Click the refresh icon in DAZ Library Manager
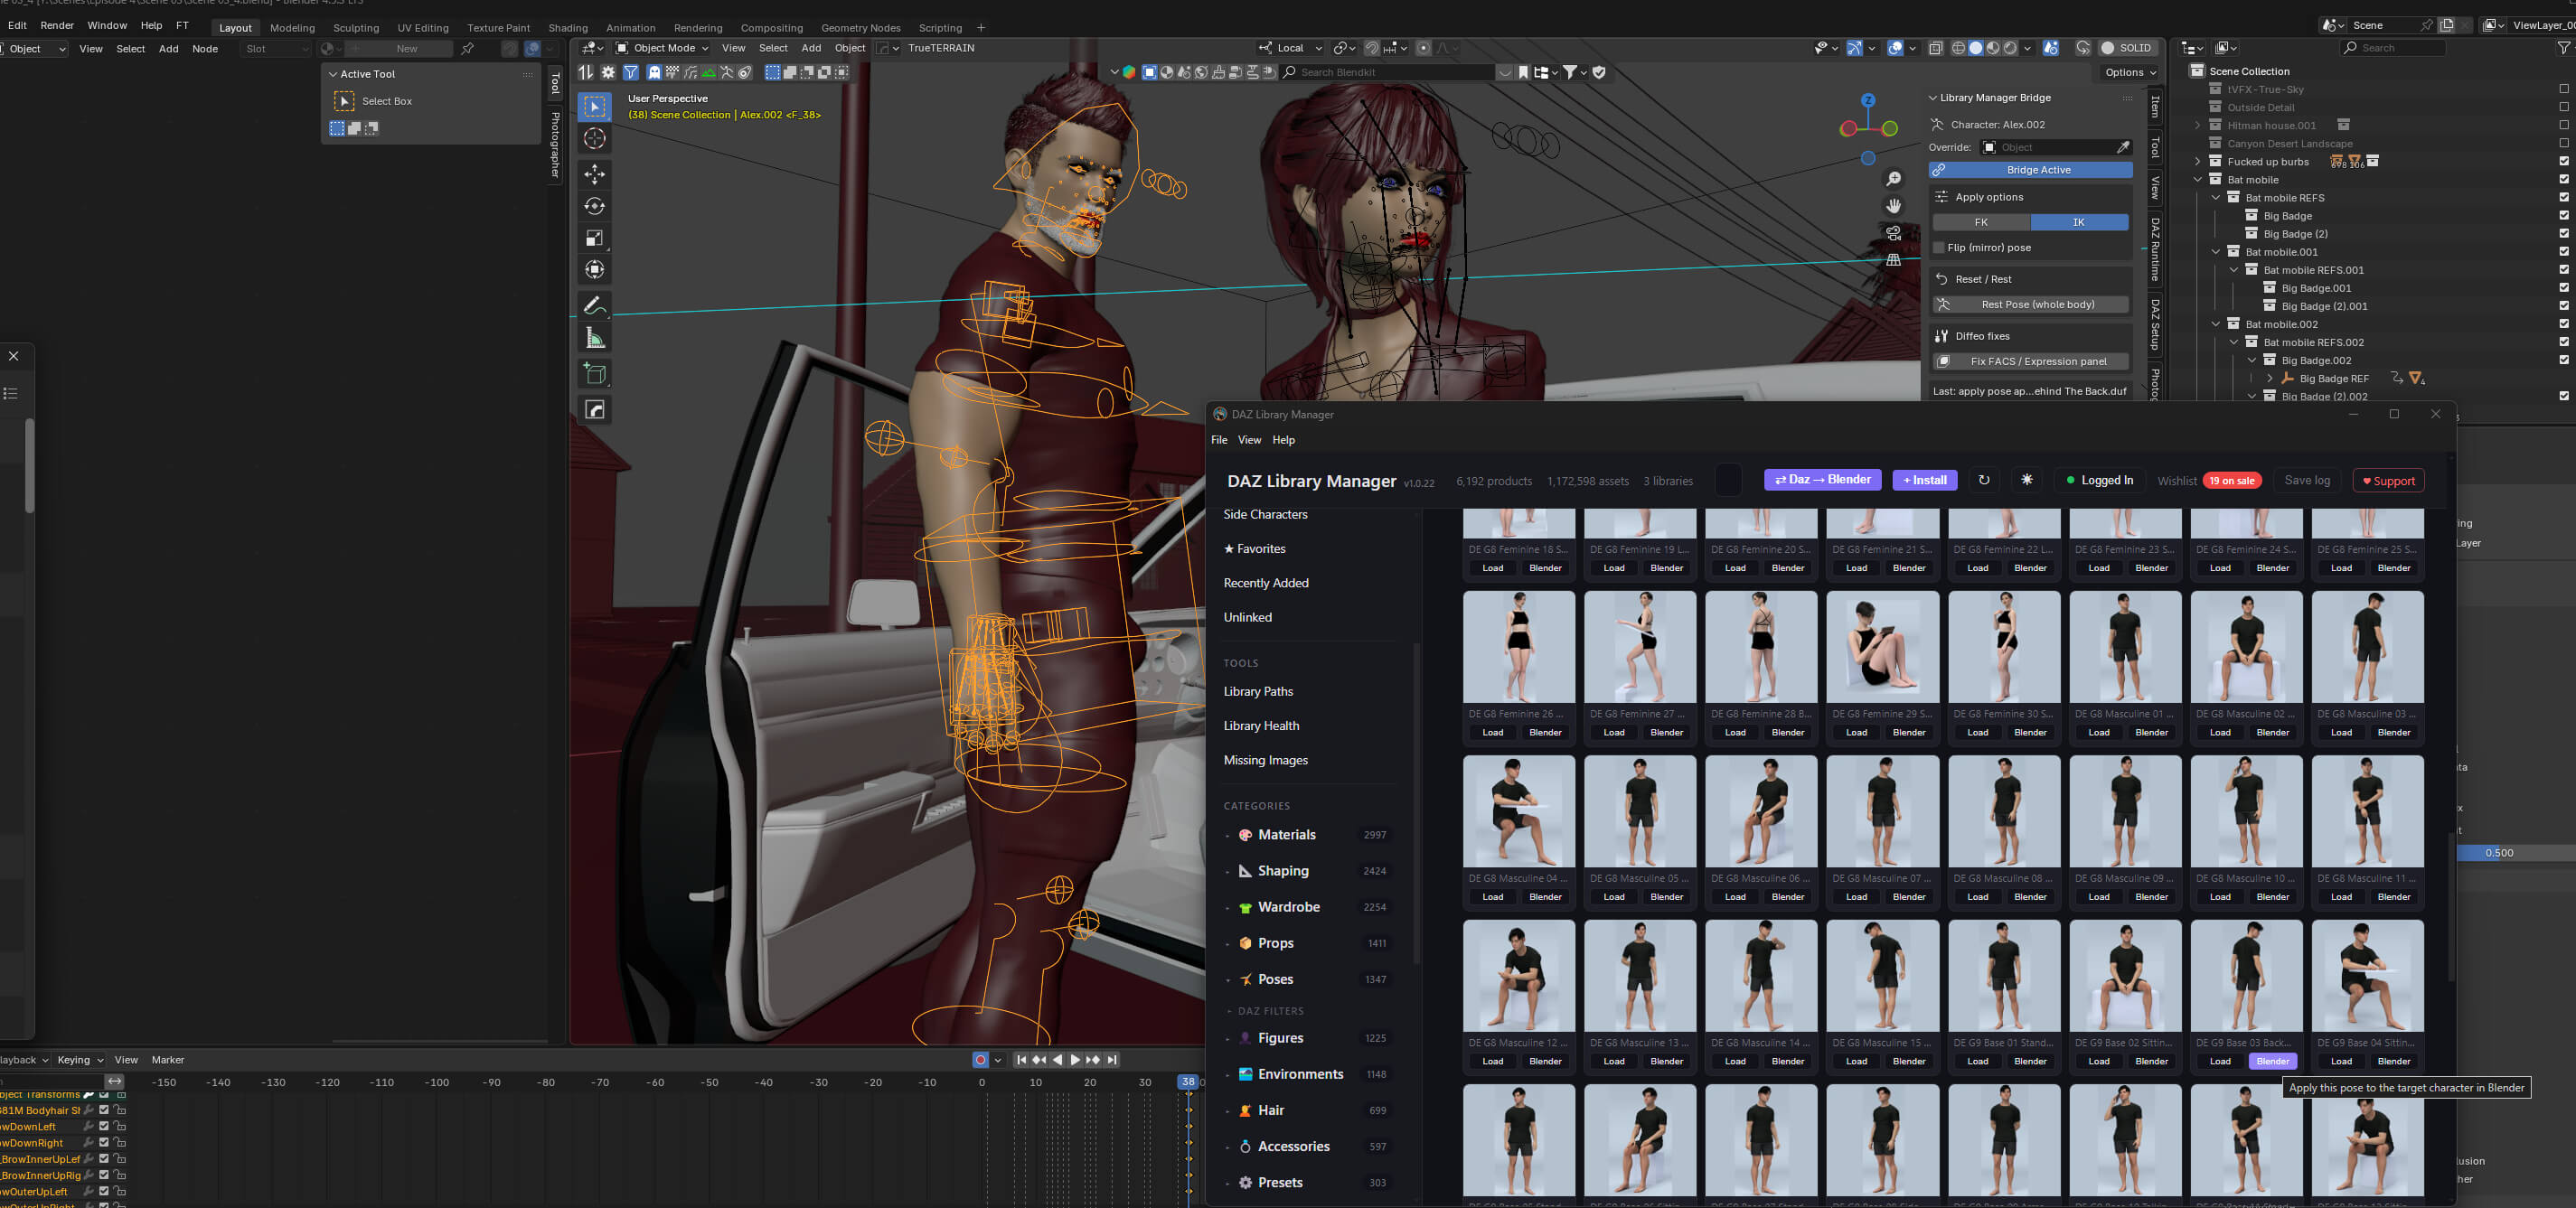2576x1208 pixels. 1983,480
